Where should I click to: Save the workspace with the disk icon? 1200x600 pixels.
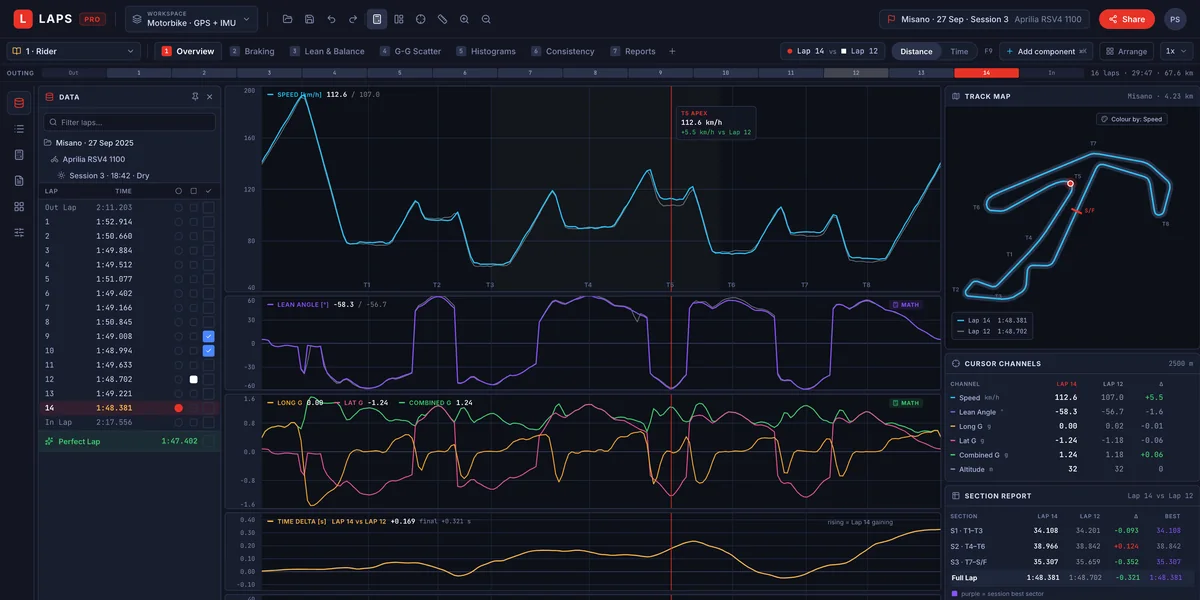[x=310, y=19]
